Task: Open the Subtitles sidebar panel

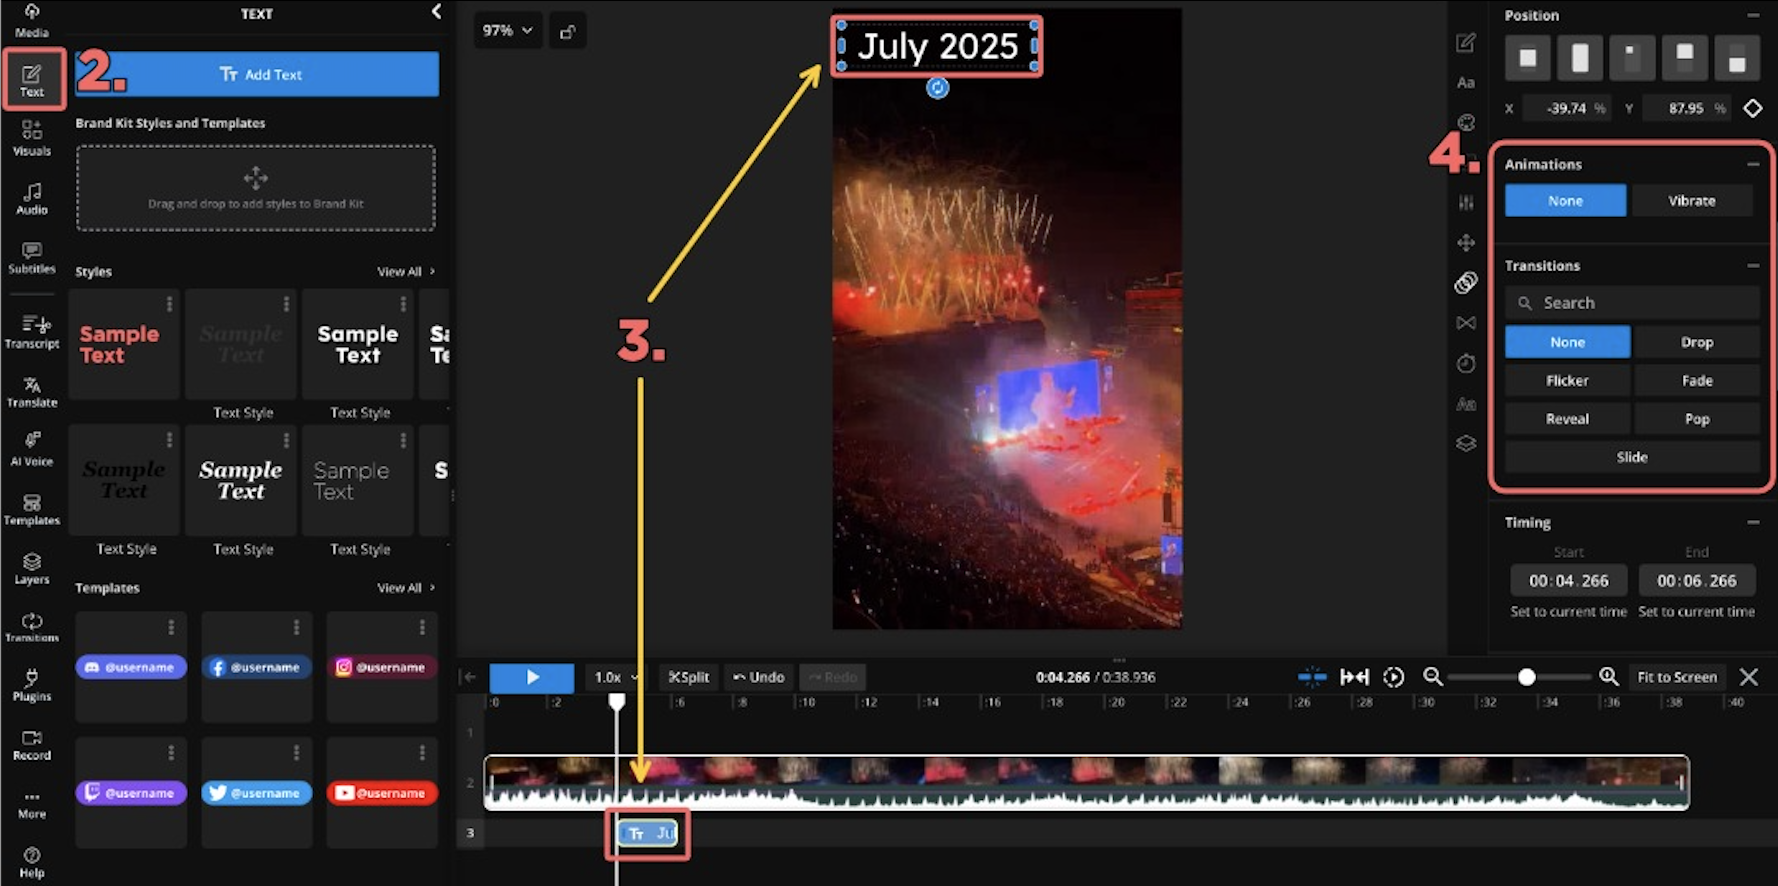Action: tap(32, 257)
